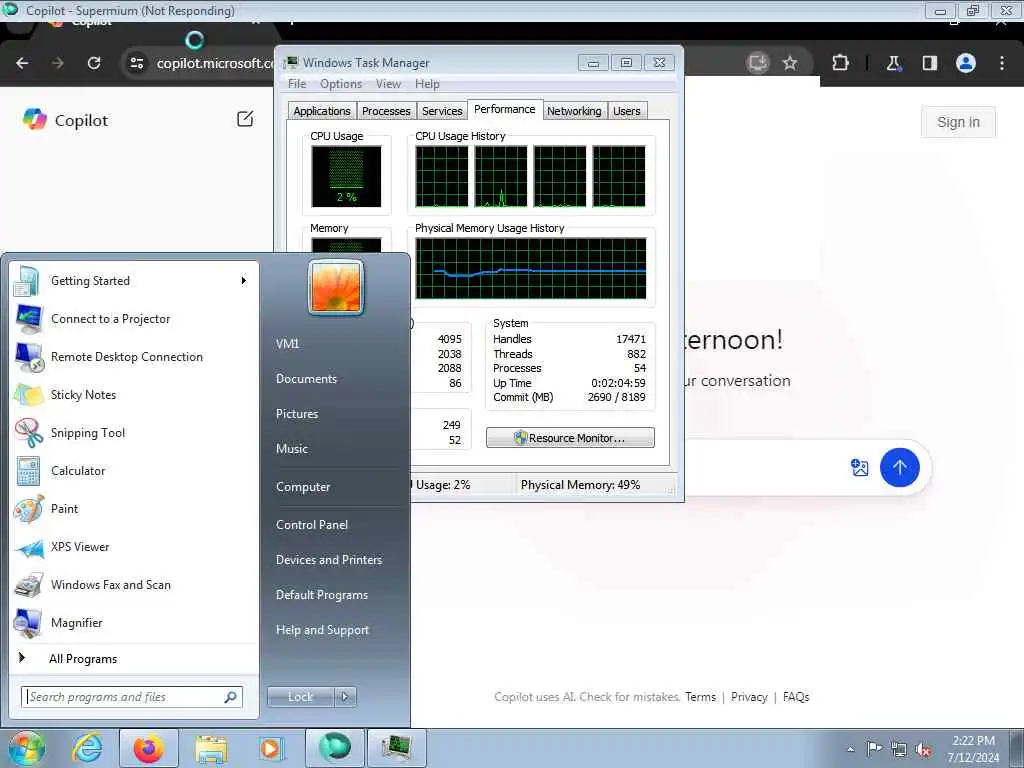Open Windows Explorer from the taskbar
Viewport: 1024px width, 768px height.
pos(211,748)
